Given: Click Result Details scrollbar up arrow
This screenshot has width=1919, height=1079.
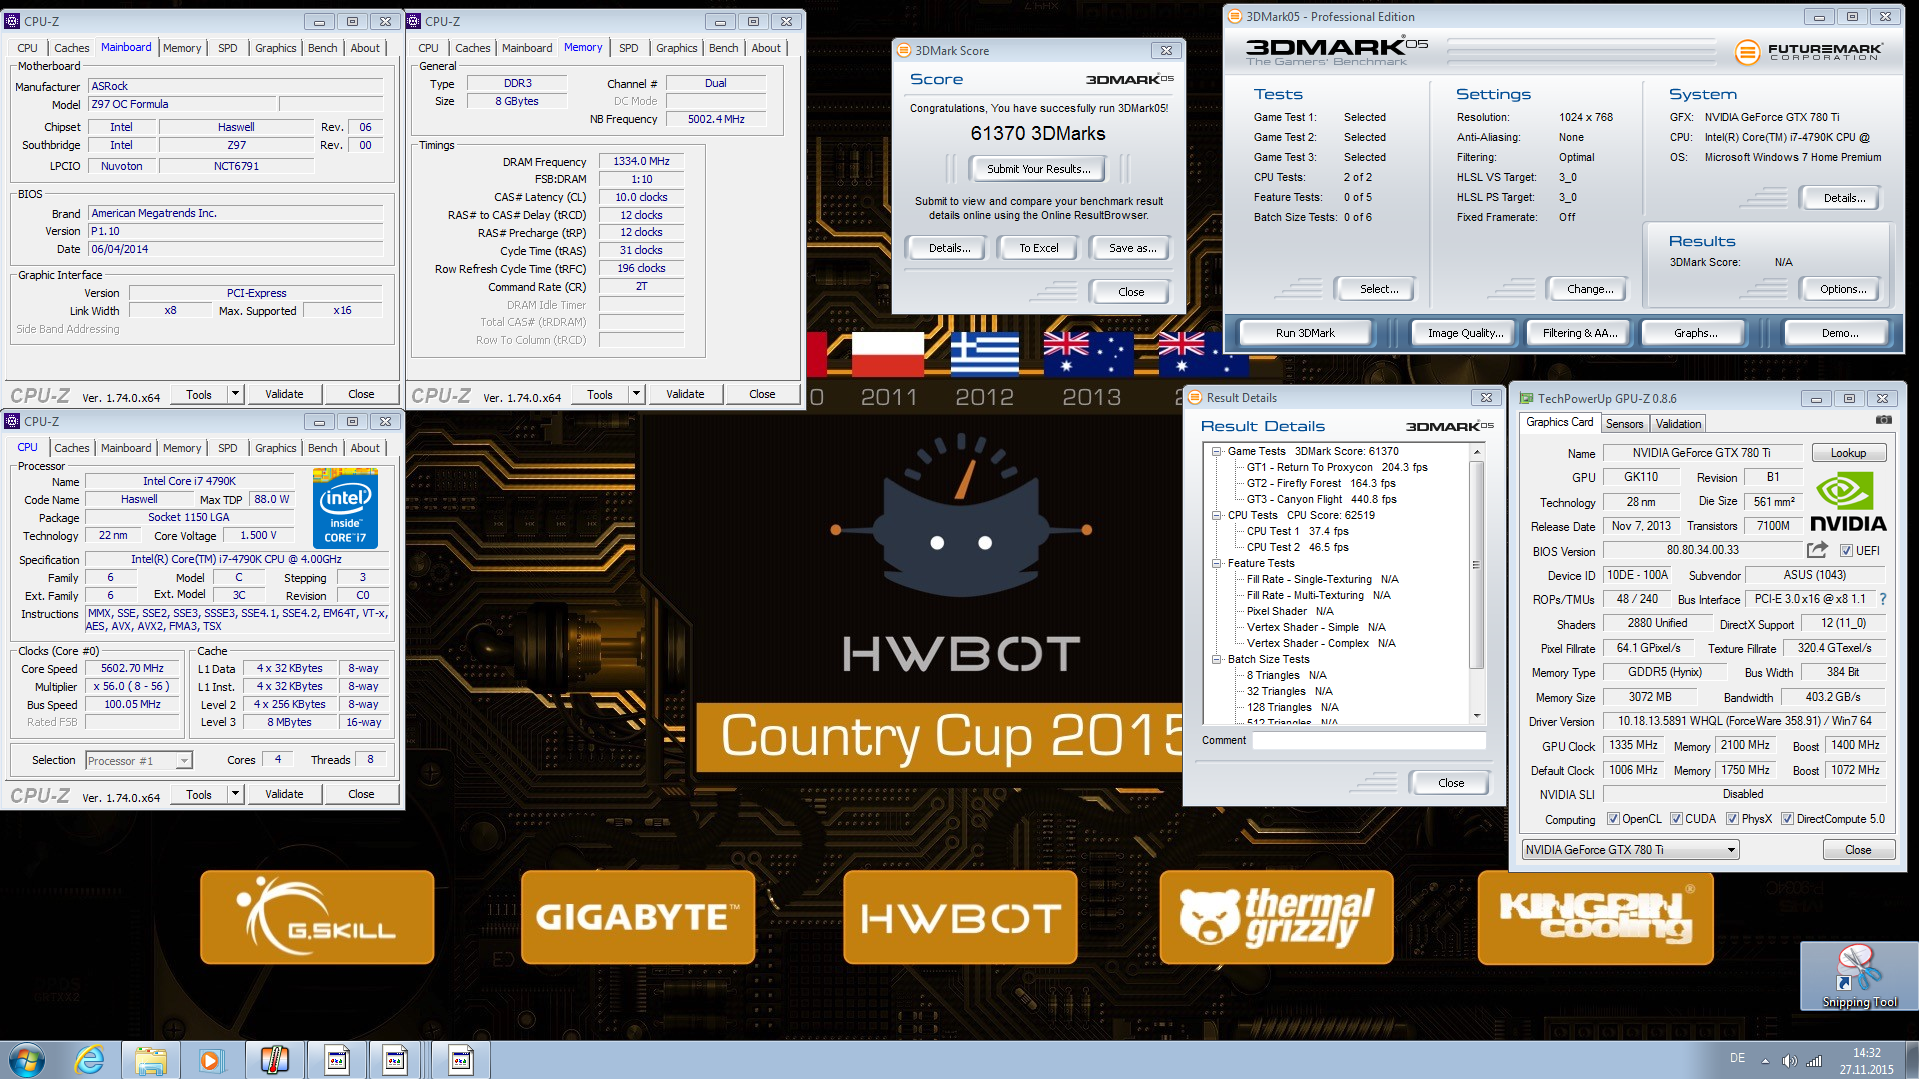Looking at the screenshot, I should [x=1477, y=452].
